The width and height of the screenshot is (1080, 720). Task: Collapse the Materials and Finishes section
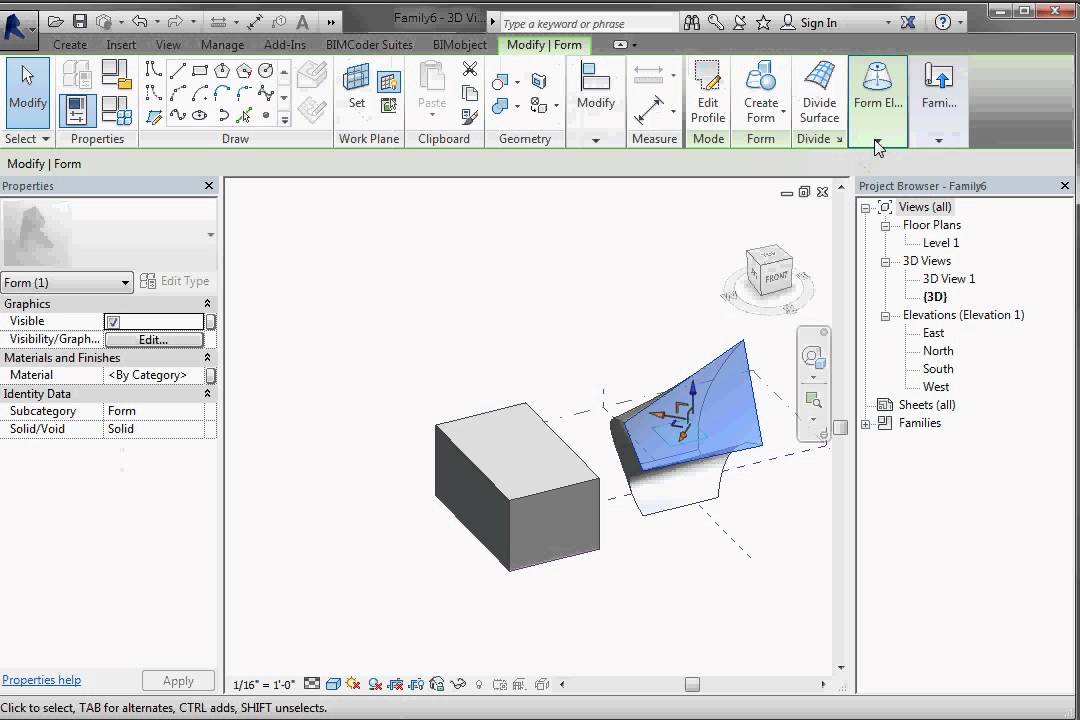coord(207,358)
